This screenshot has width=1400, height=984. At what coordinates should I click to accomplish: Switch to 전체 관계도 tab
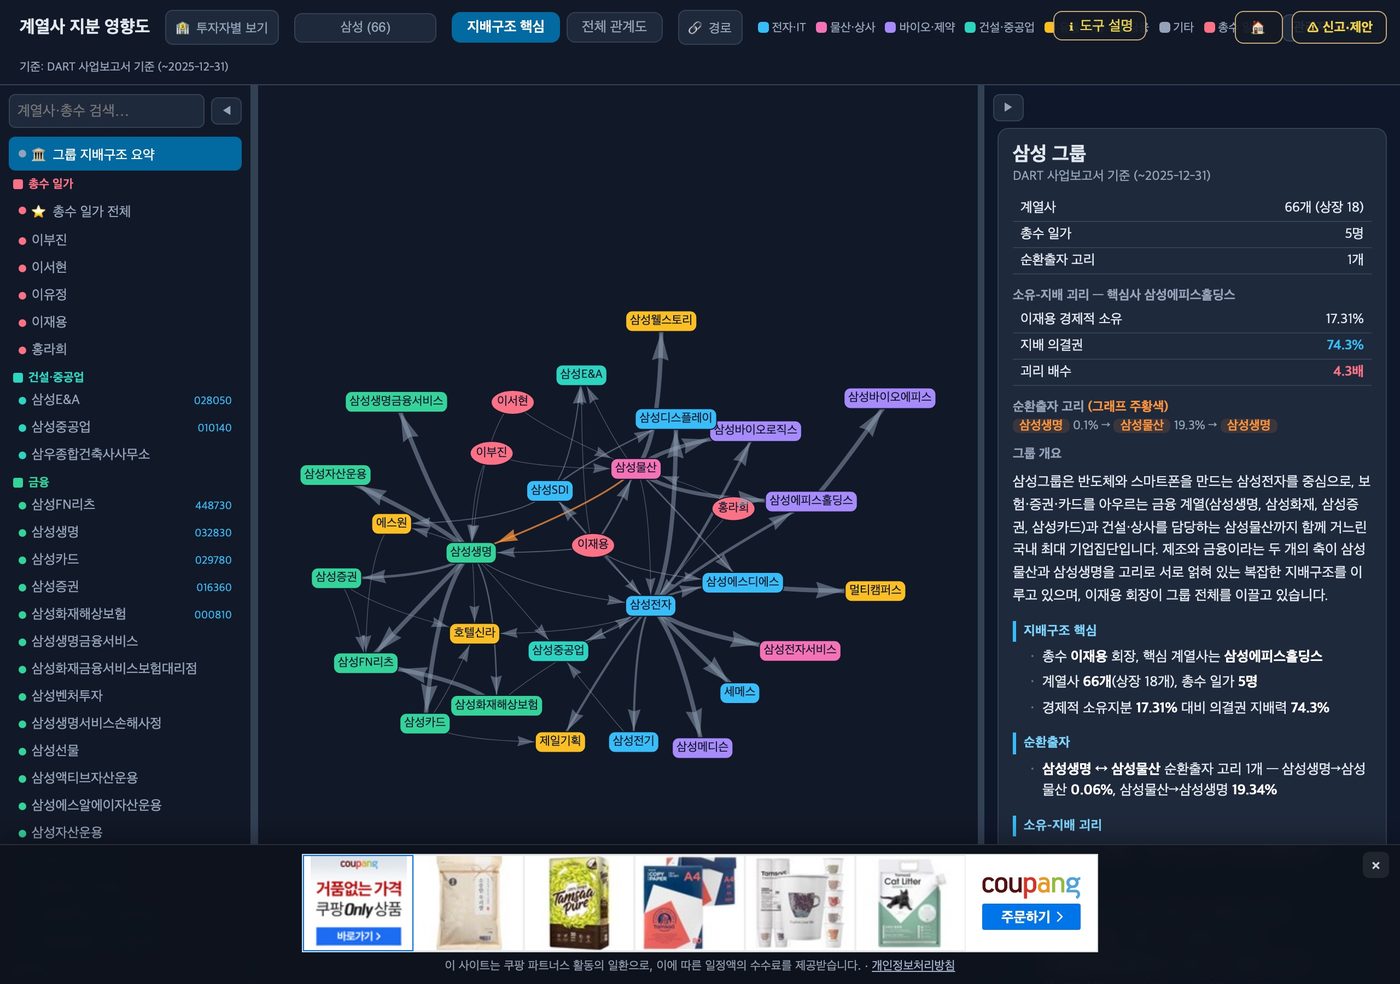[x=614, y=27]
